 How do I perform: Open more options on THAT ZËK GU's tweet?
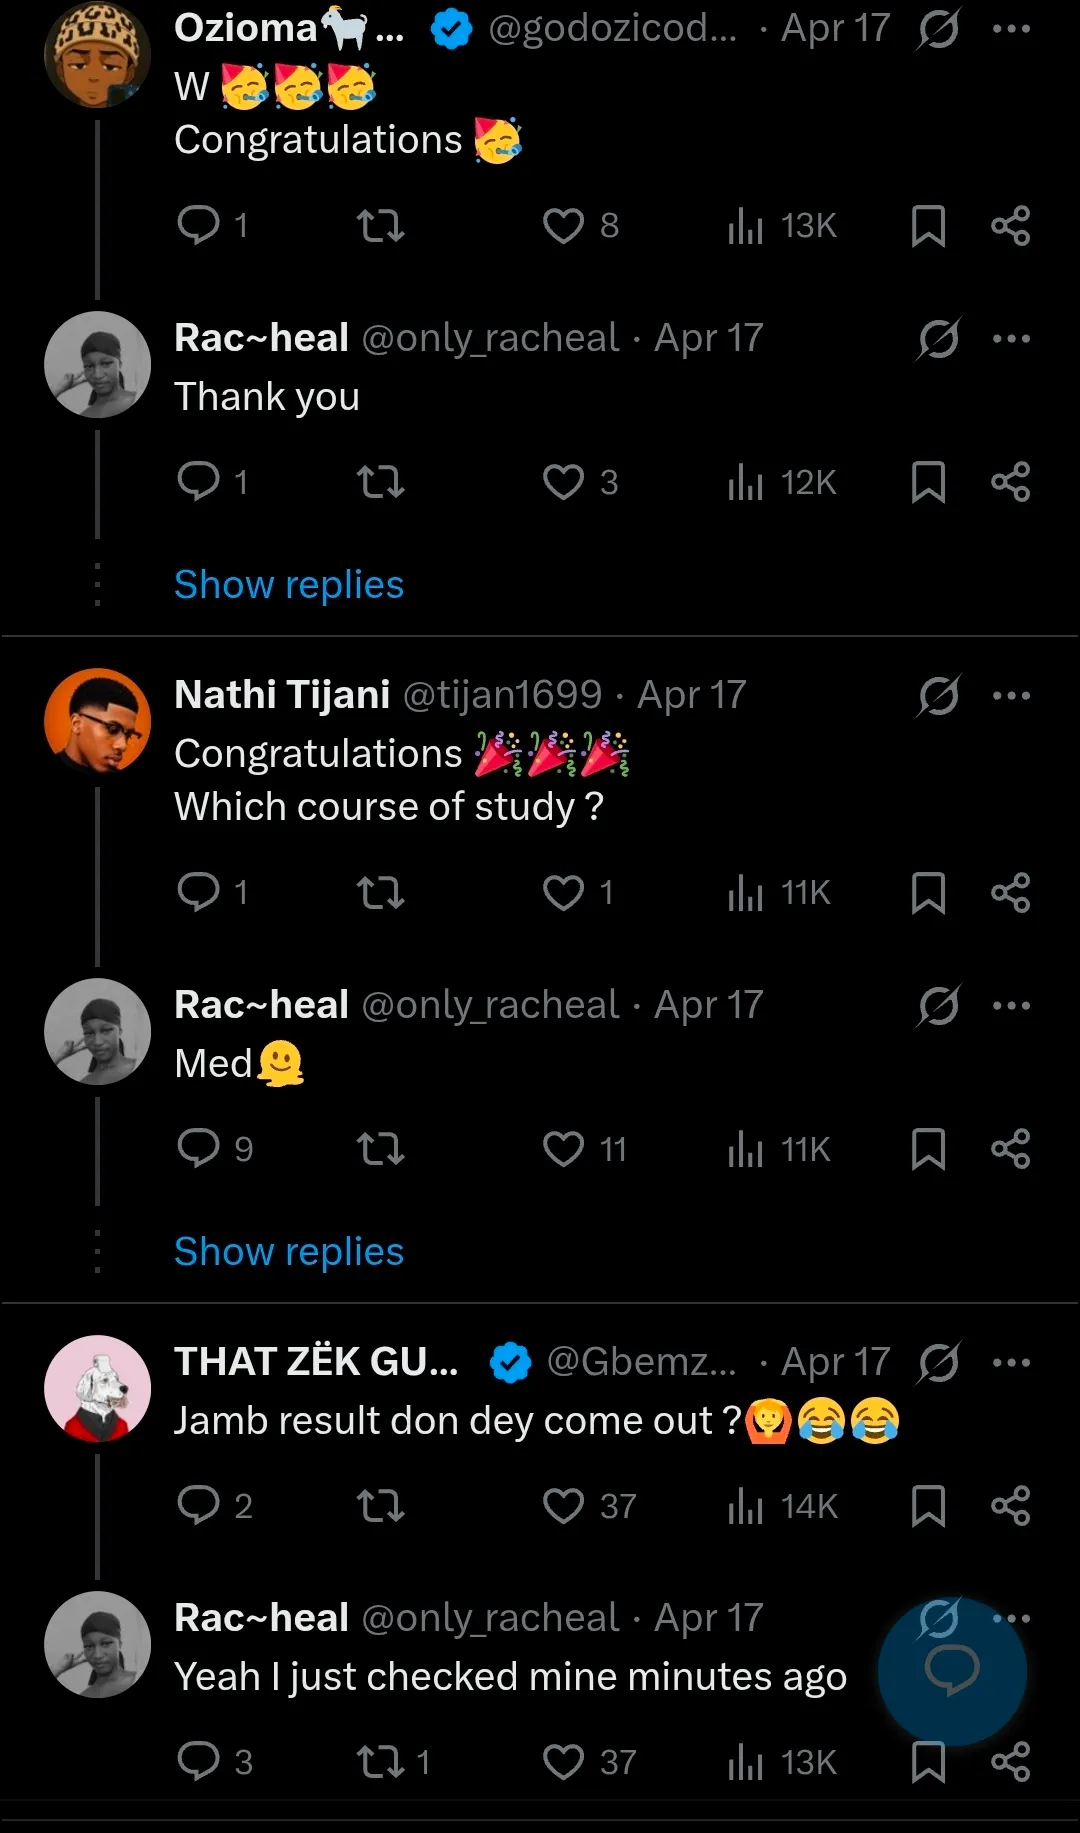click(1011, 1362)
